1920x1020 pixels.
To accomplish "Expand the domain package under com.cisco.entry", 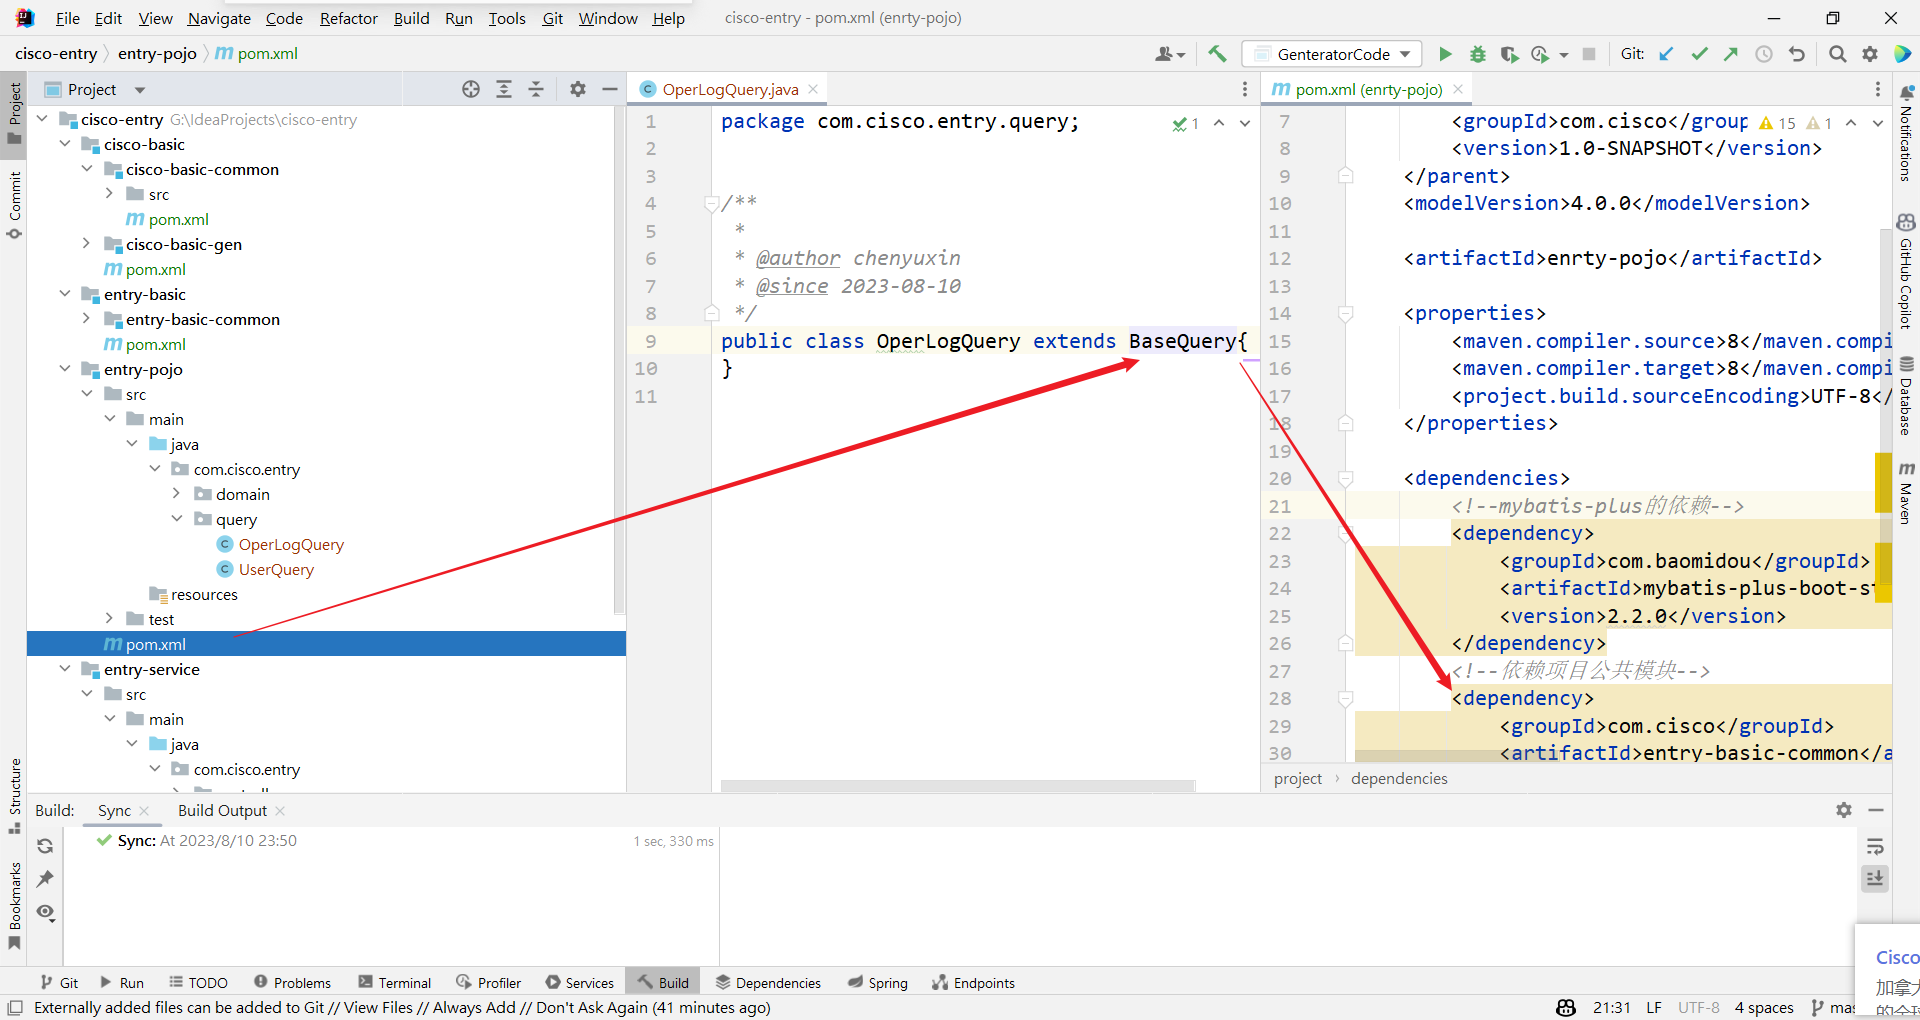I will coord(177,493).
